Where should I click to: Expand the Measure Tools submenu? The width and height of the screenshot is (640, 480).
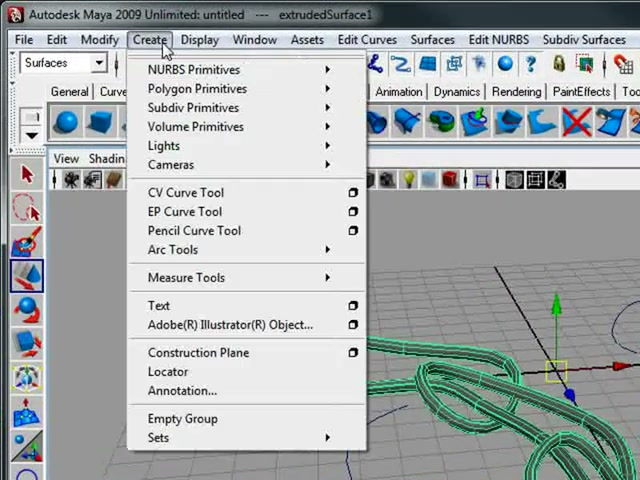247,278
